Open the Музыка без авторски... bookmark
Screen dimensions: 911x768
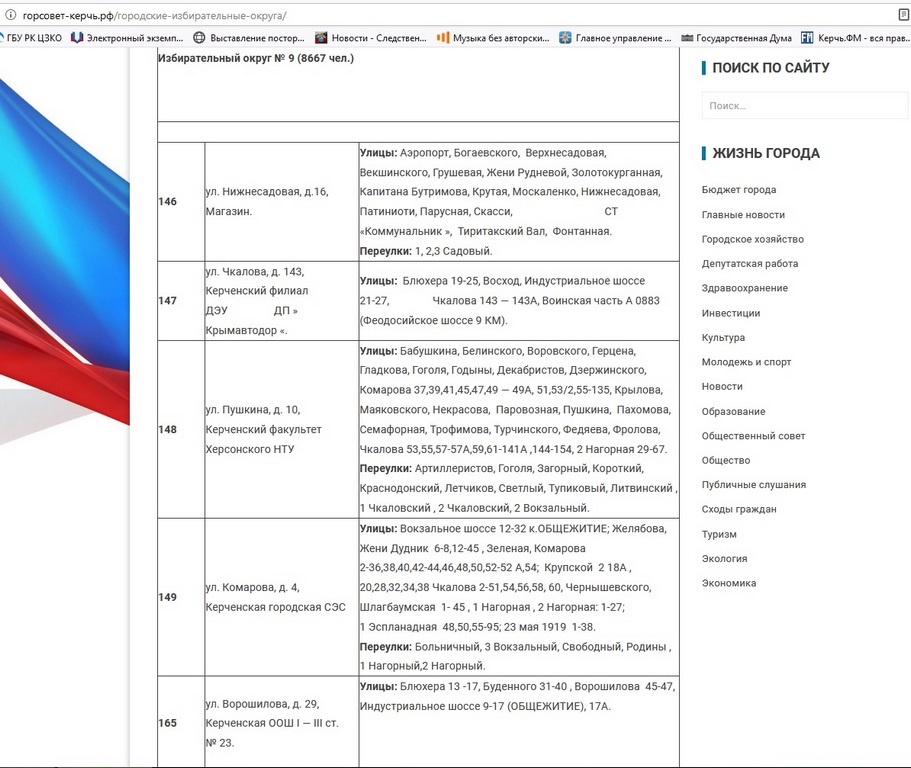[x=492, y=38]
